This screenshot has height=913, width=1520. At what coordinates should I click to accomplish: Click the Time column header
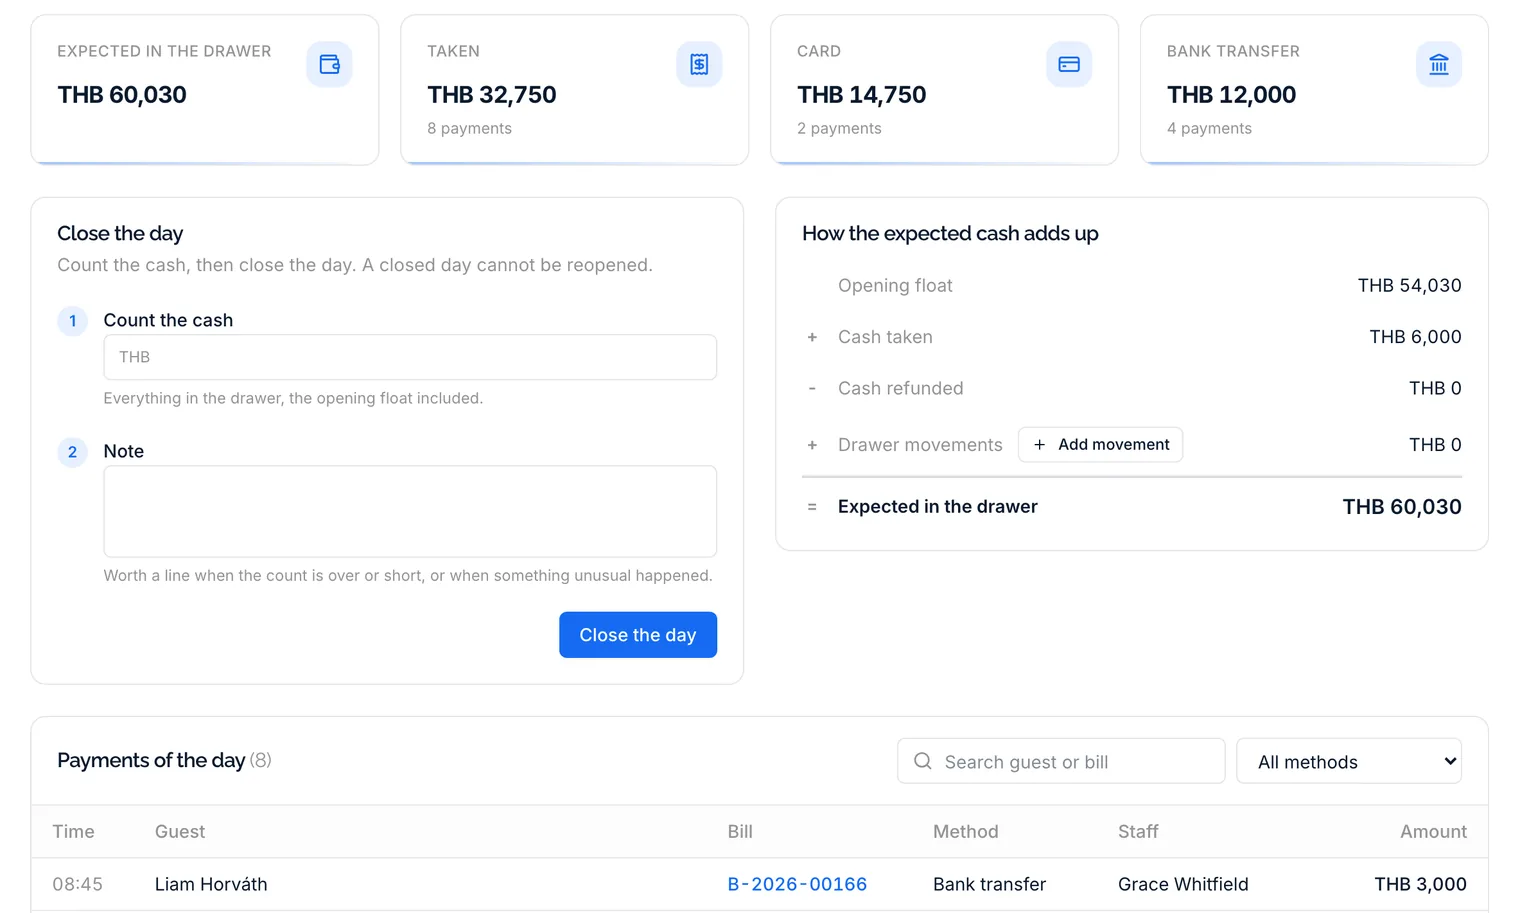pos(73,832)
